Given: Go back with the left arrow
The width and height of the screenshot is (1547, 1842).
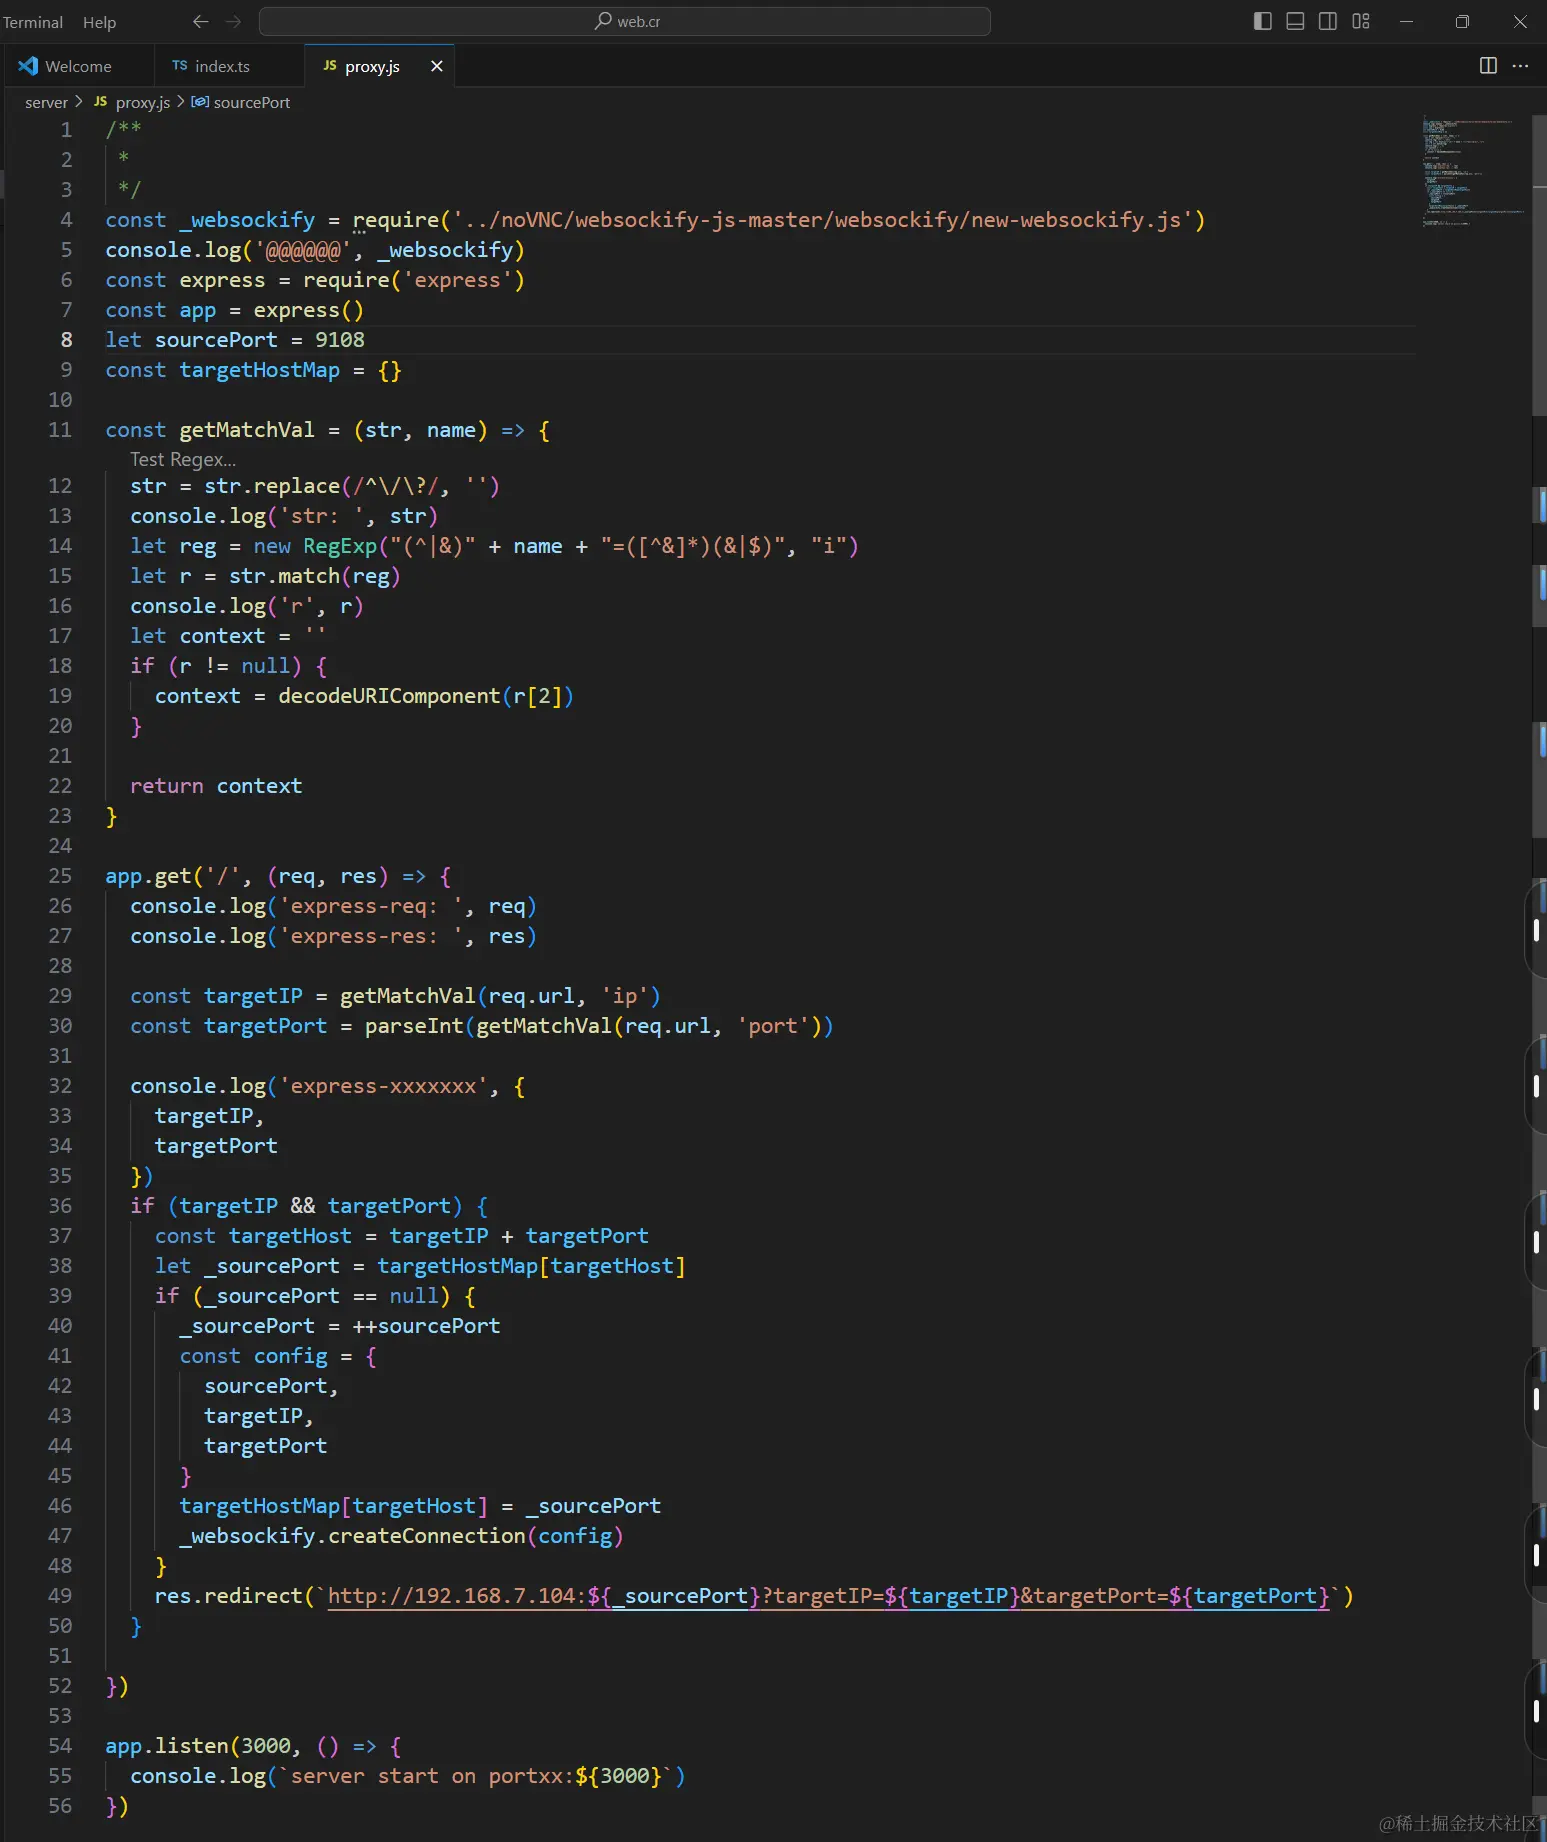Looking at the screenshot, I should point(200,21).
